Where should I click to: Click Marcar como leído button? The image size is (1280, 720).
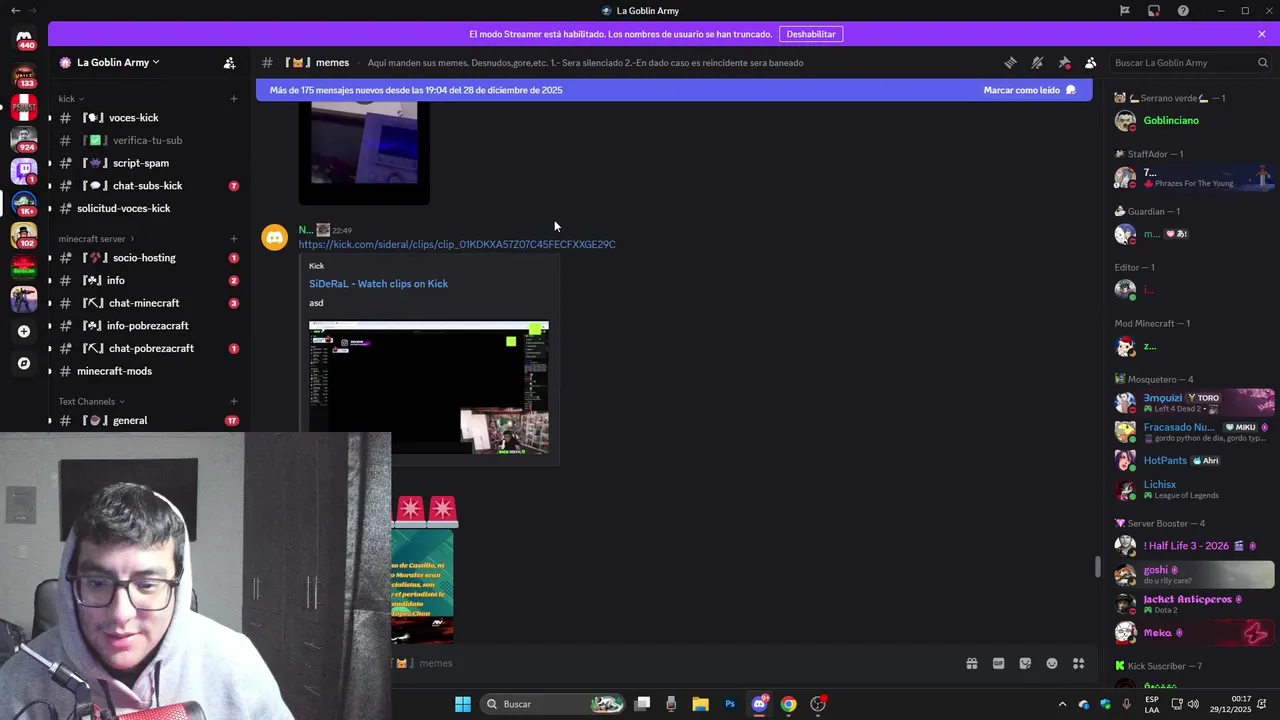coord(1029,90)
